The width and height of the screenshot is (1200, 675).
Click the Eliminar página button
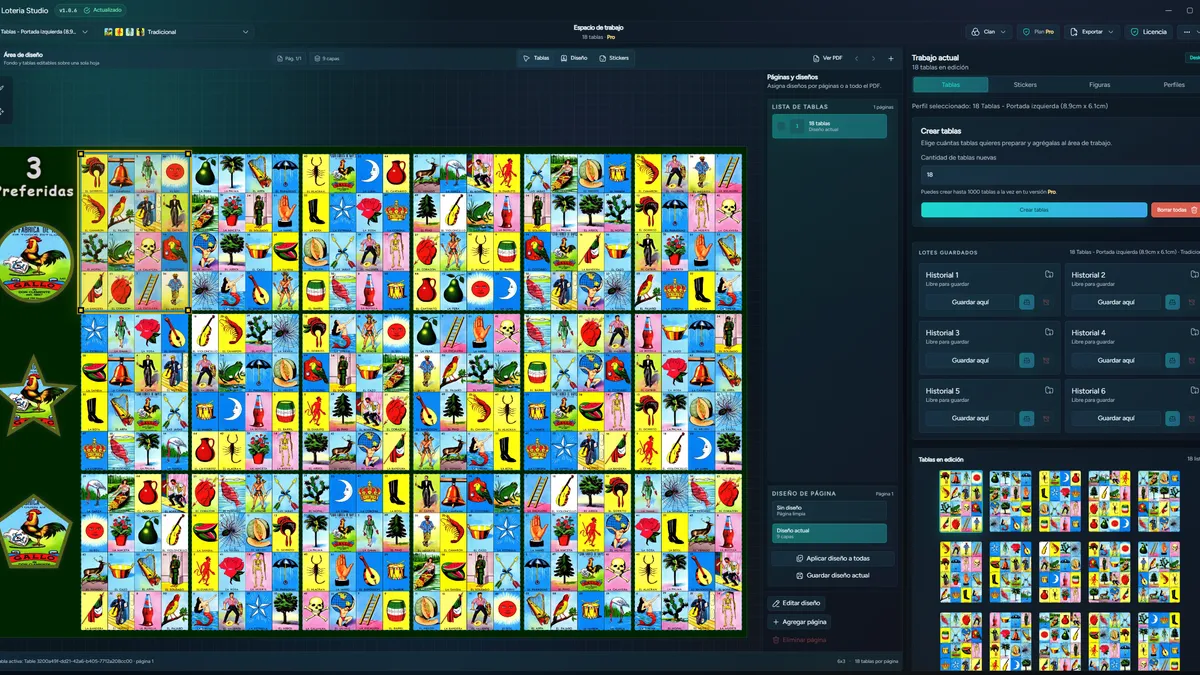[799, 639]
